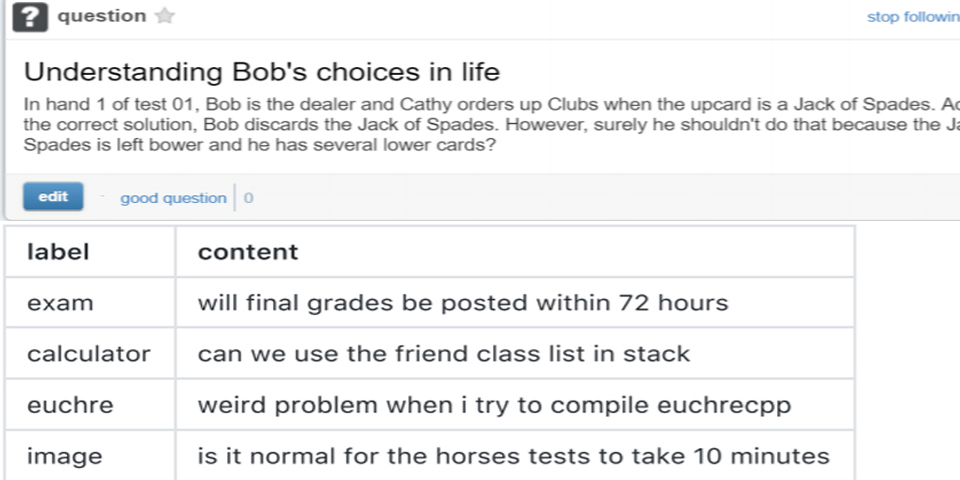960x480 pixels.
Task: Mark the post as a good question
Action: pos(173,198)
